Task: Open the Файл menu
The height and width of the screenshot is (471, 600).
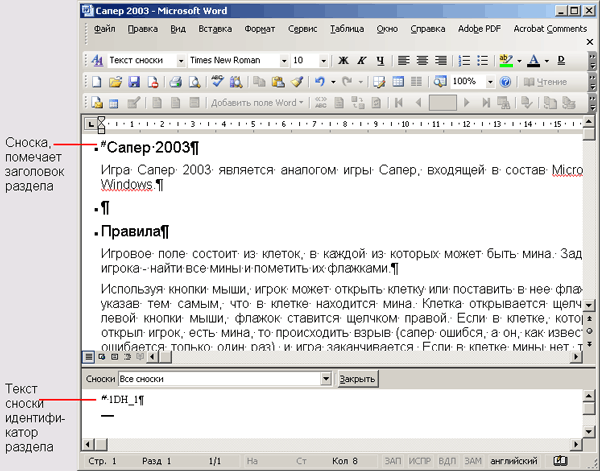Action: (x=104, y=29)
